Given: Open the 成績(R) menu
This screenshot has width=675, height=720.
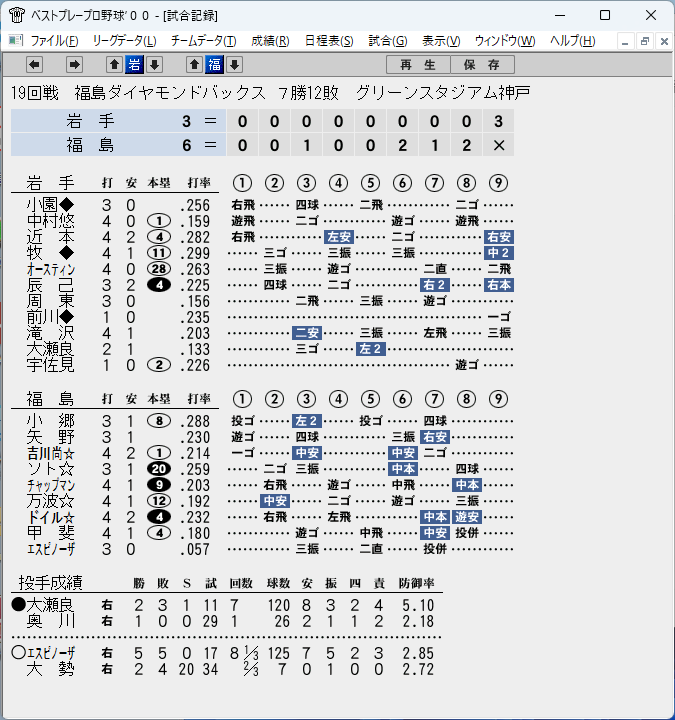Looking at the screenshot, I should (x=270, y=41).
